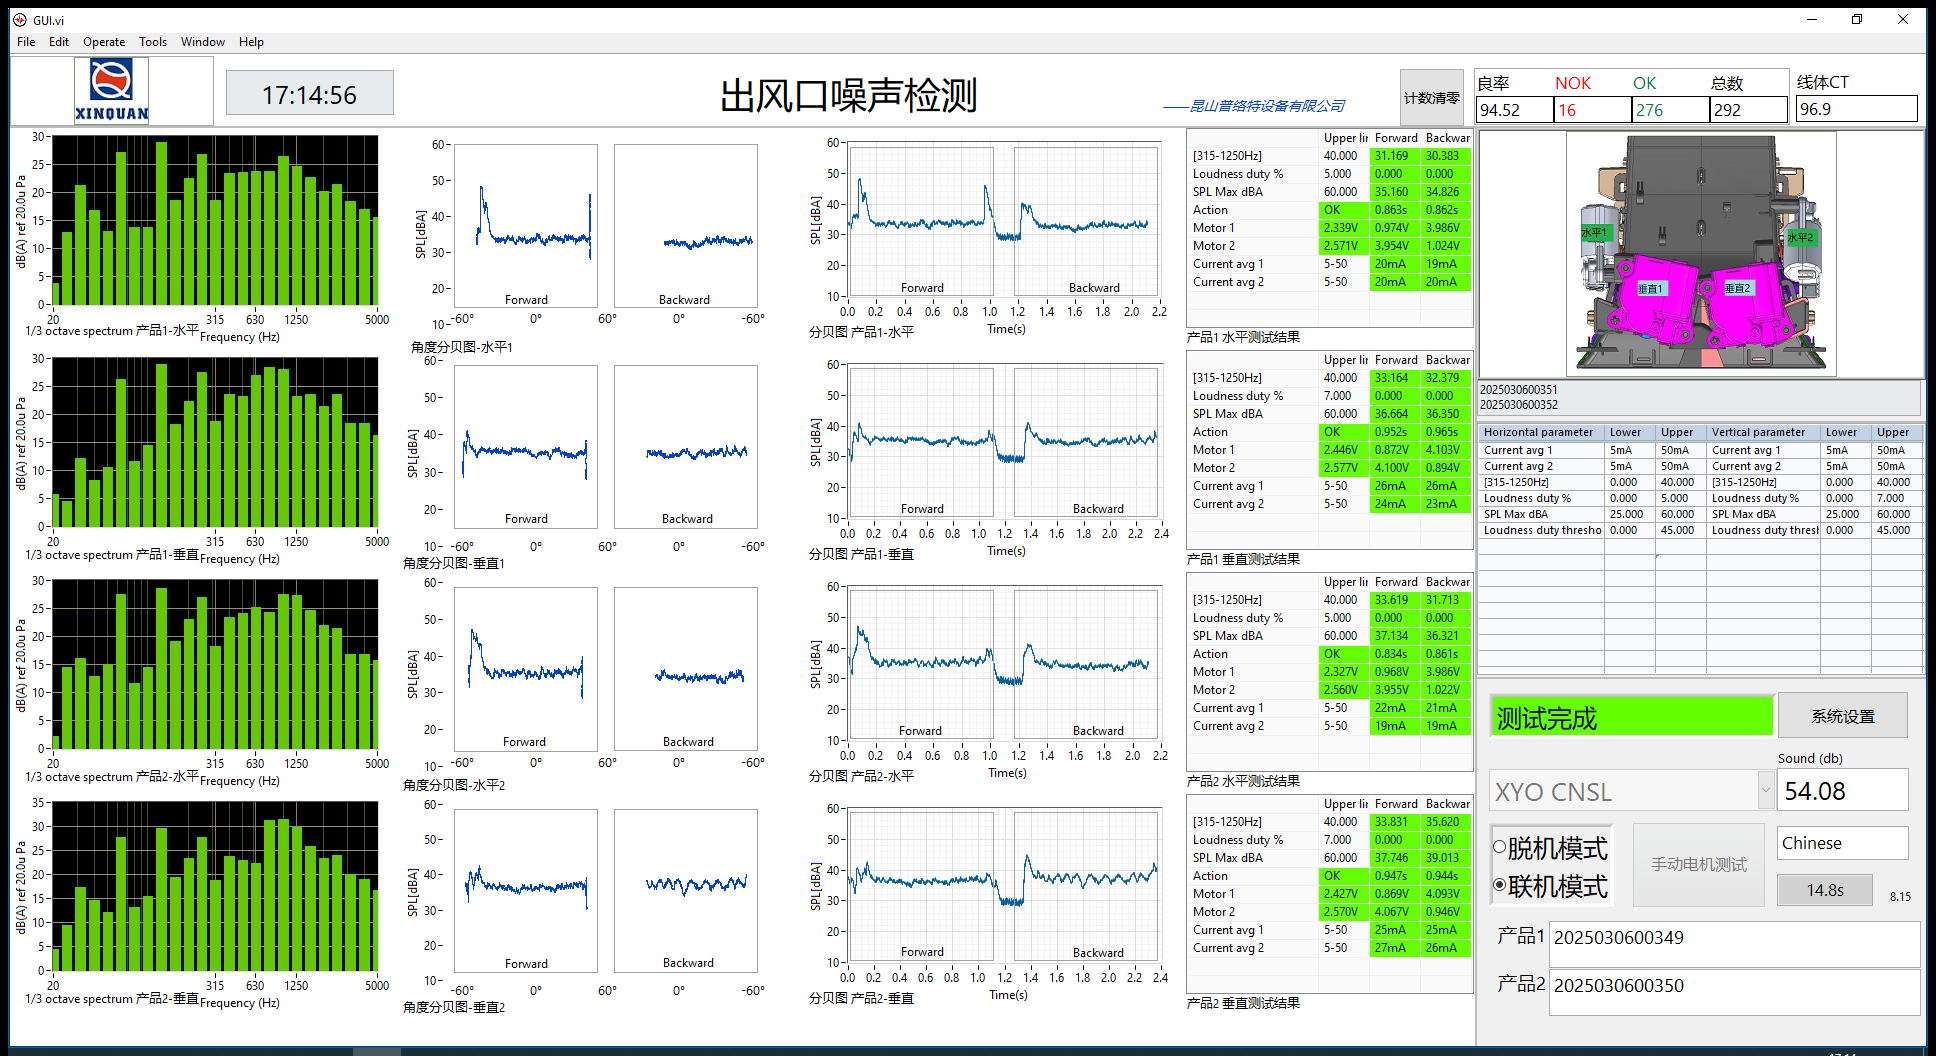The width and height of the screenshot is (1936, 1056).
Task: Open the Tools menu
Action: click(x=153, y=42)
